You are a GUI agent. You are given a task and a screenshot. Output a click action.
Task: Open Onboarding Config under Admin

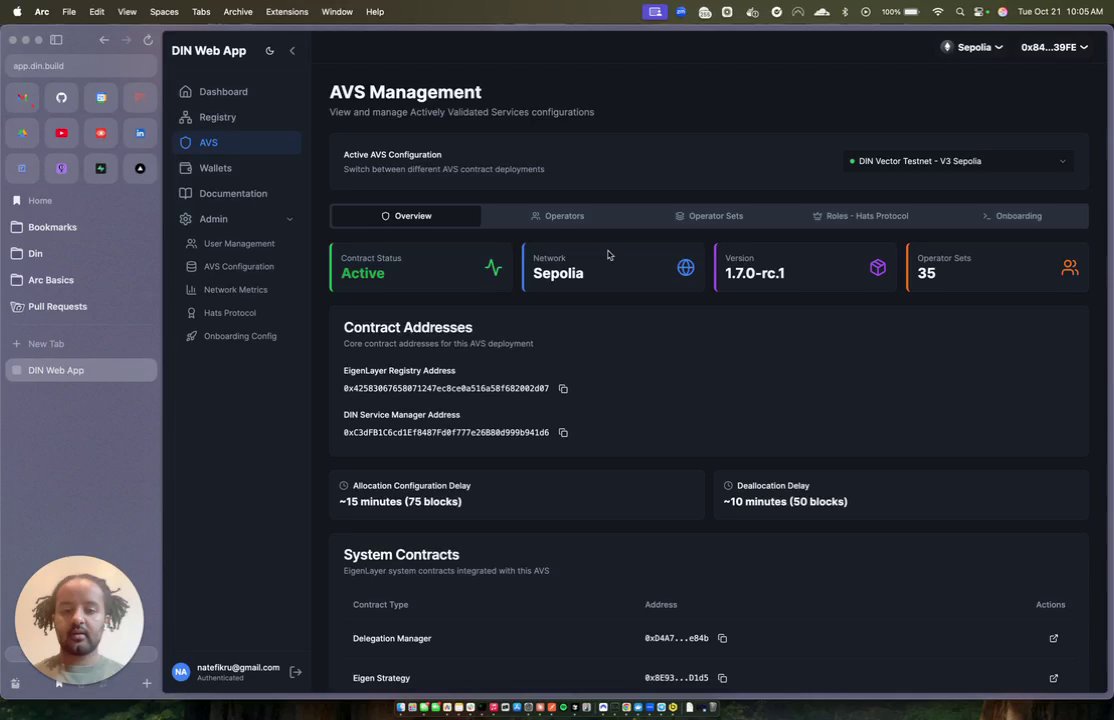pos(239,336)
